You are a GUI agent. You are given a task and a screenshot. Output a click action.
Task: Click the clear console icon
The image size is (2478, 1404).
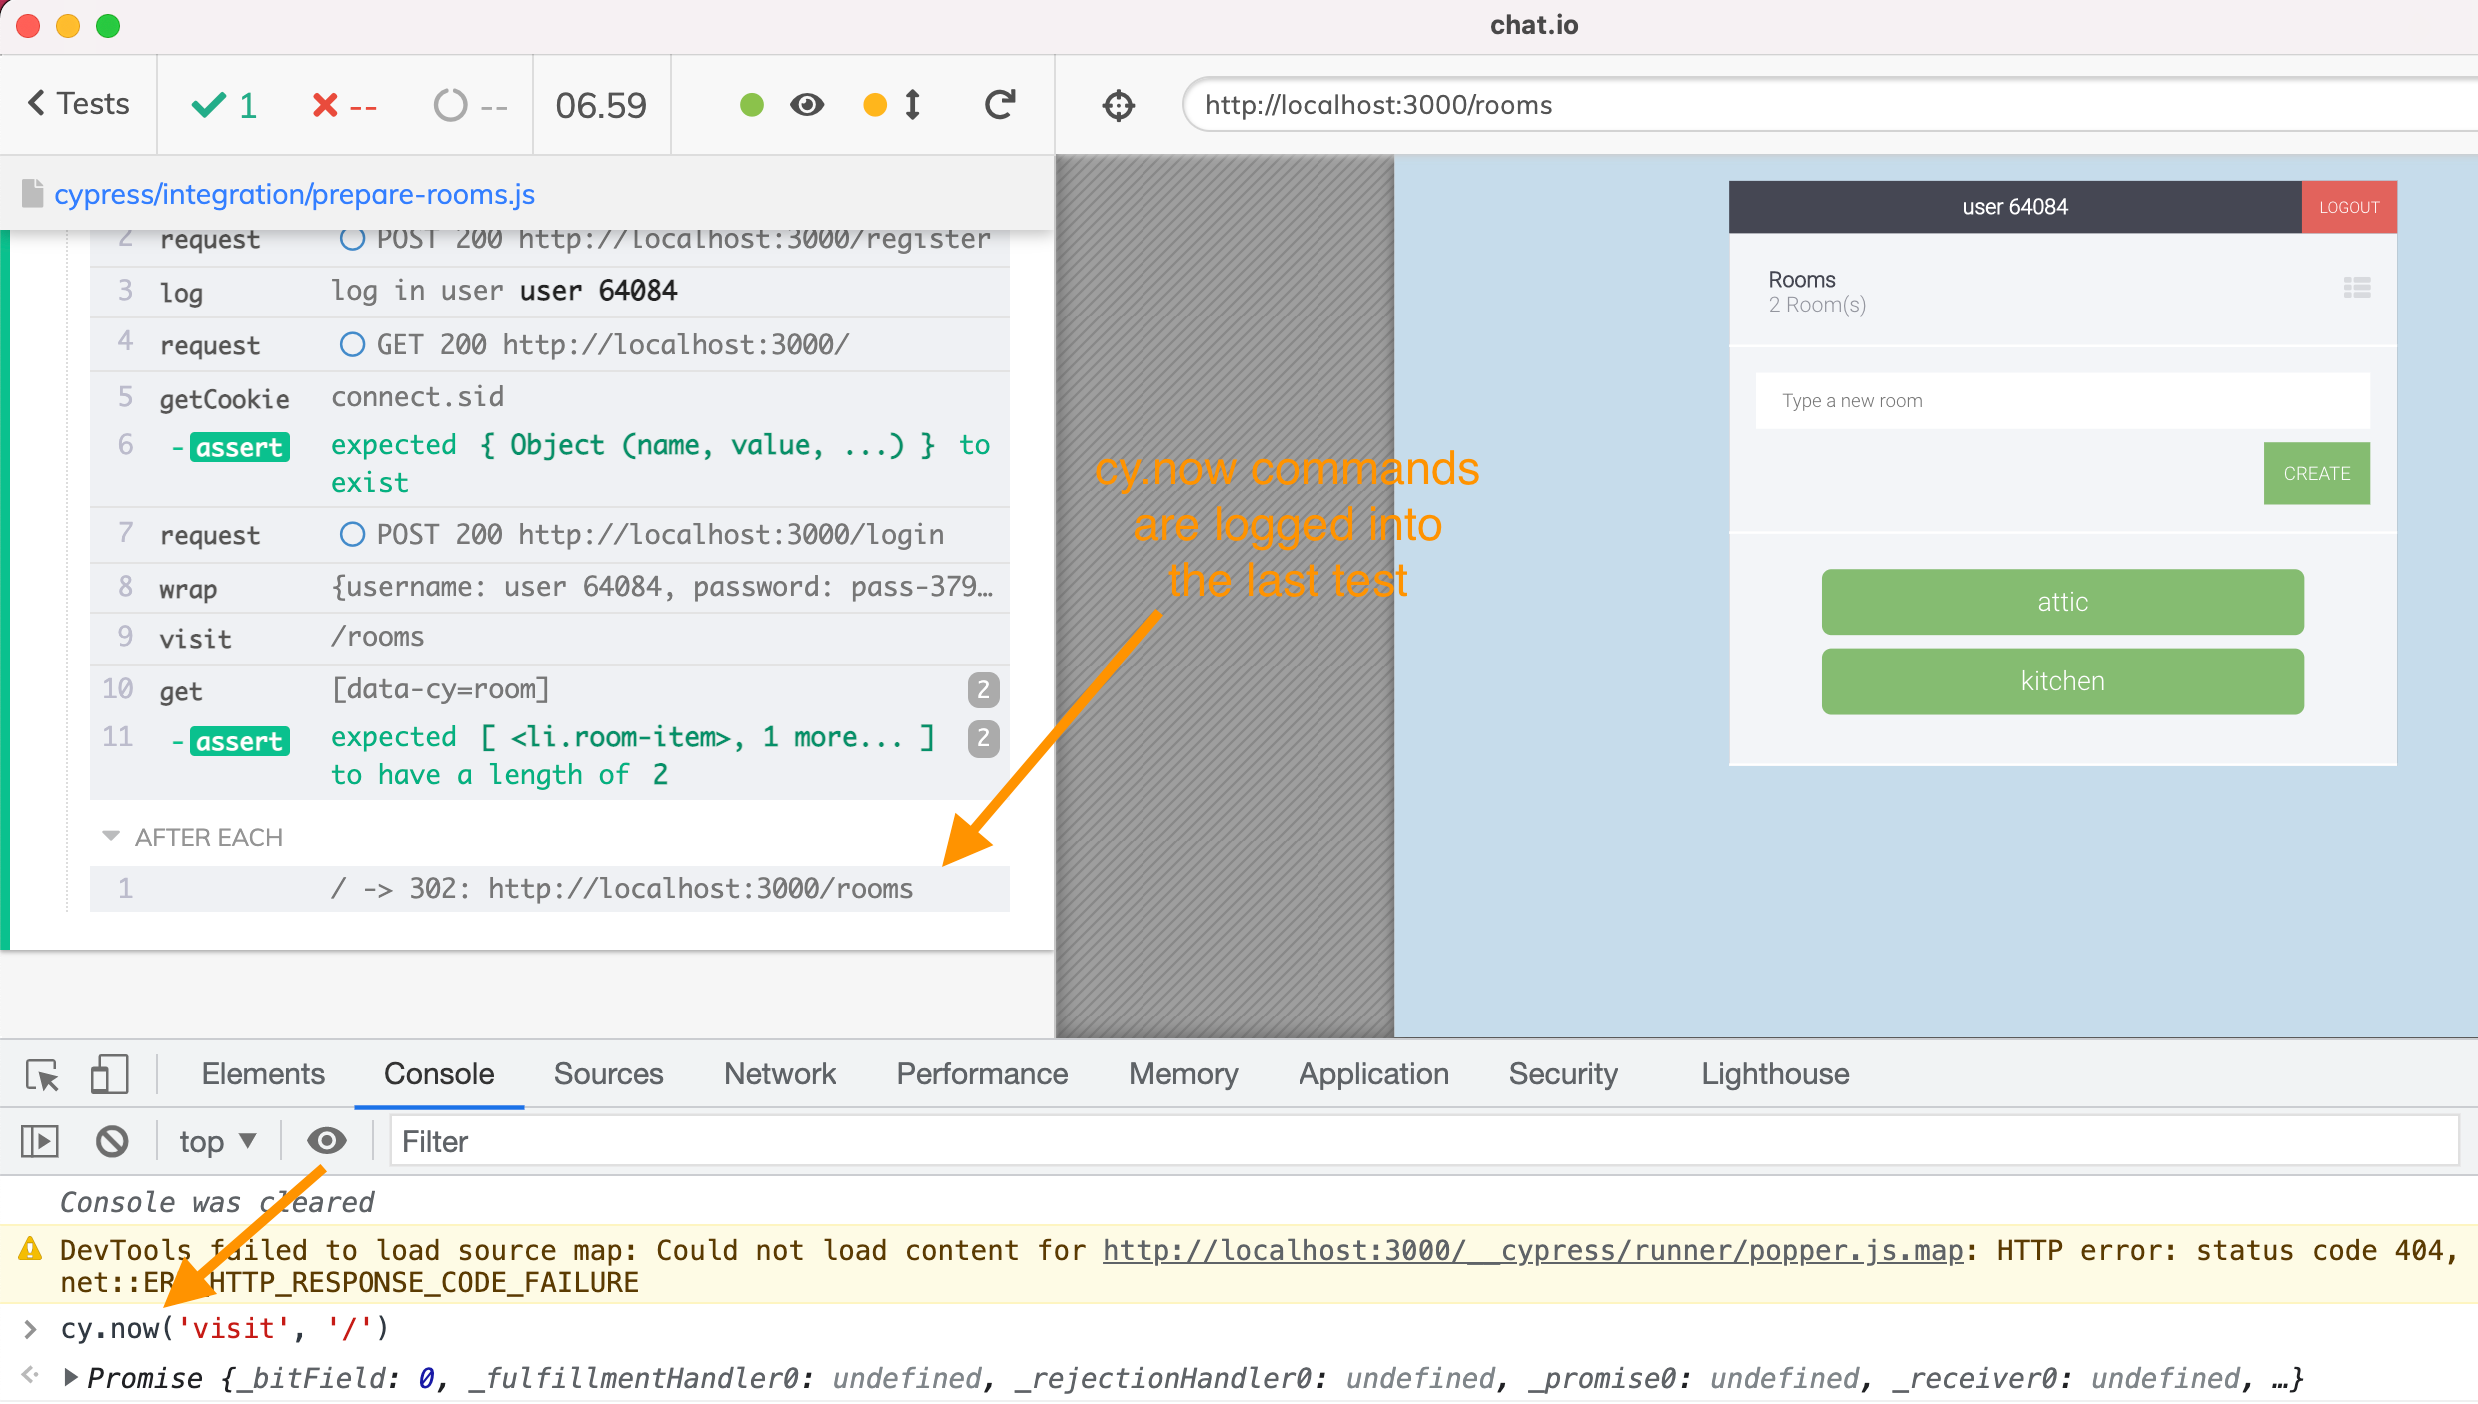click(x=112, y=1141)
